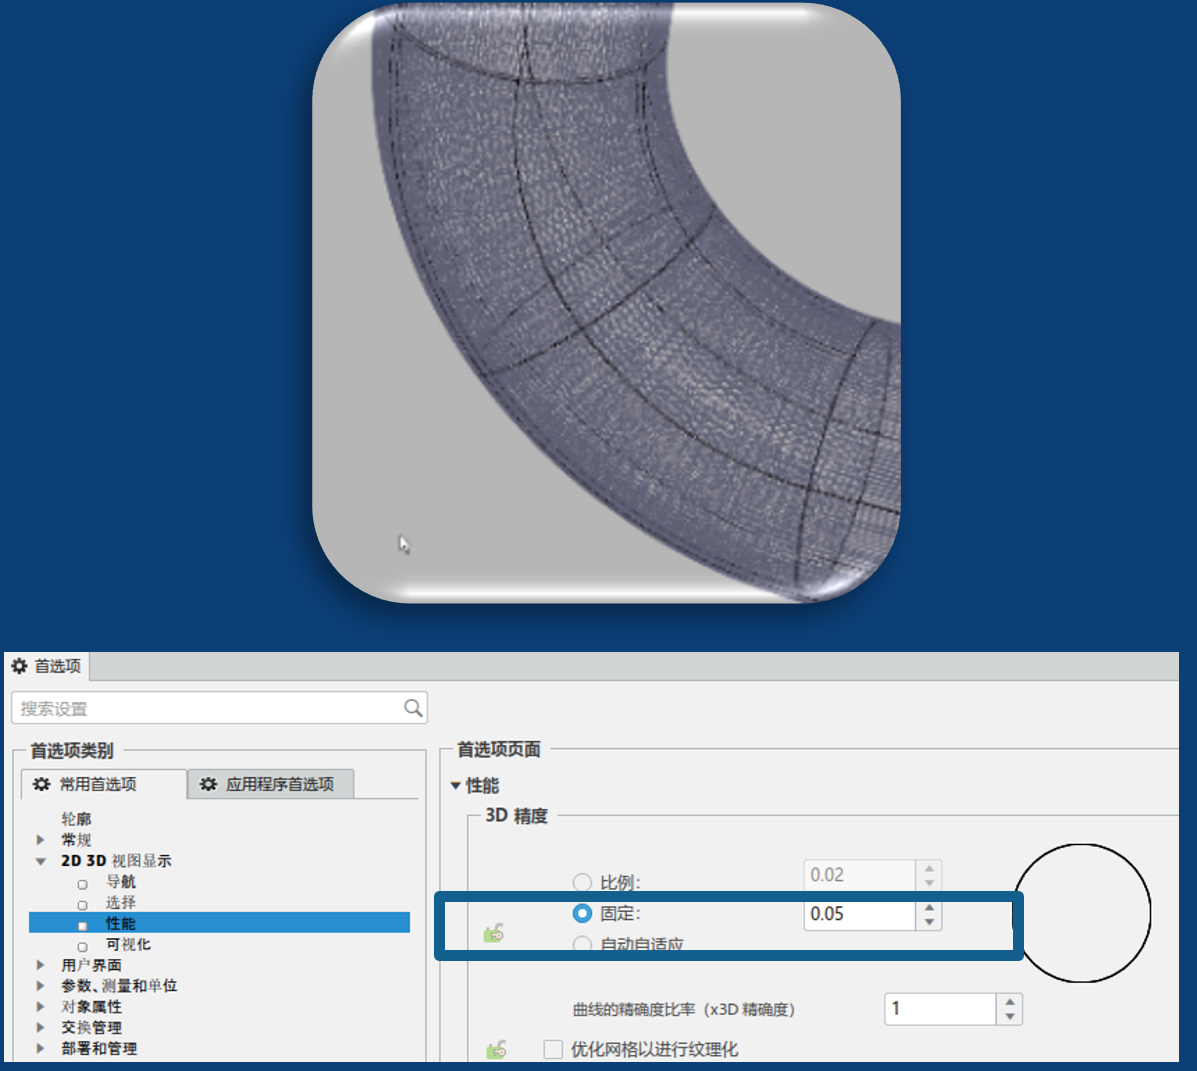Expand the 用户界面 tree category
This screenshot has height=1071, width=1197.
(x=41, y=965)
